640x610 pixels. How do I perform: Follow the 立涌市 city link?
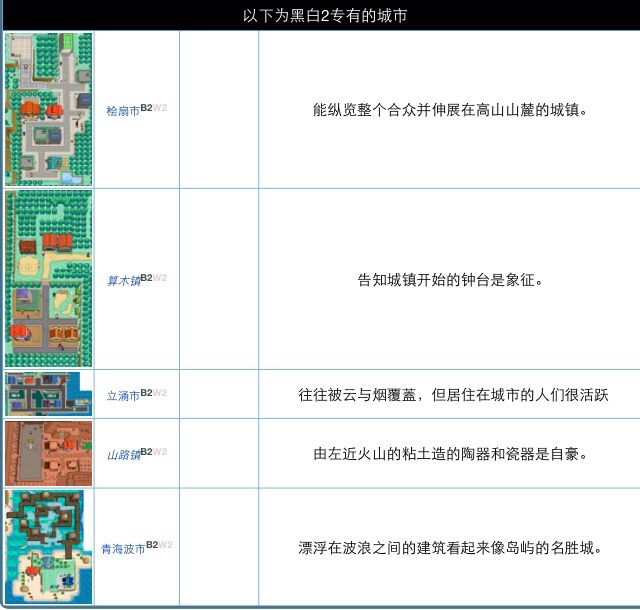[x=123, y=396]
